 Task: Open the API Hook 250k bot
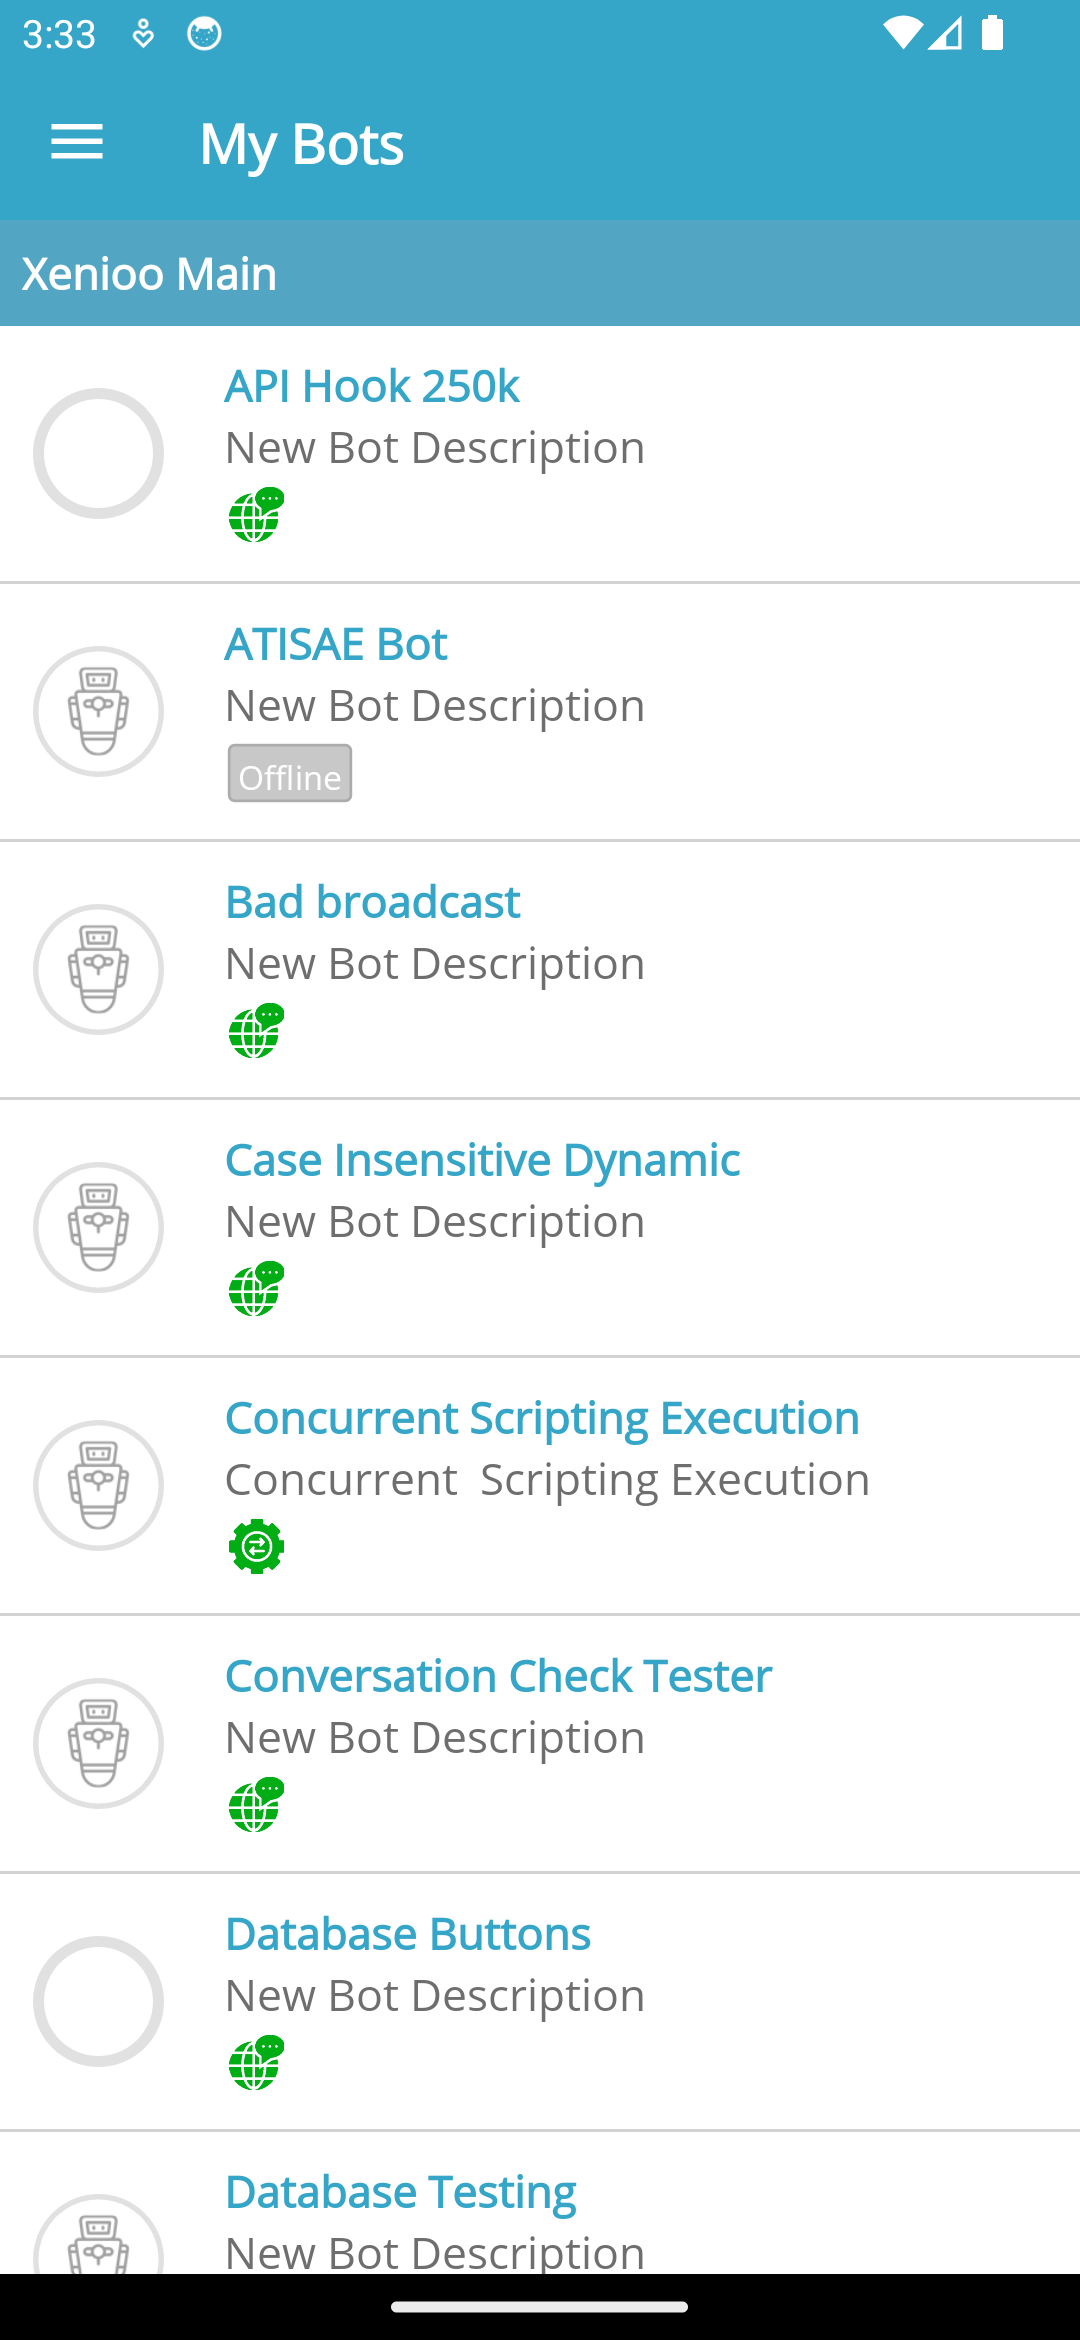(x=372, y=386)
